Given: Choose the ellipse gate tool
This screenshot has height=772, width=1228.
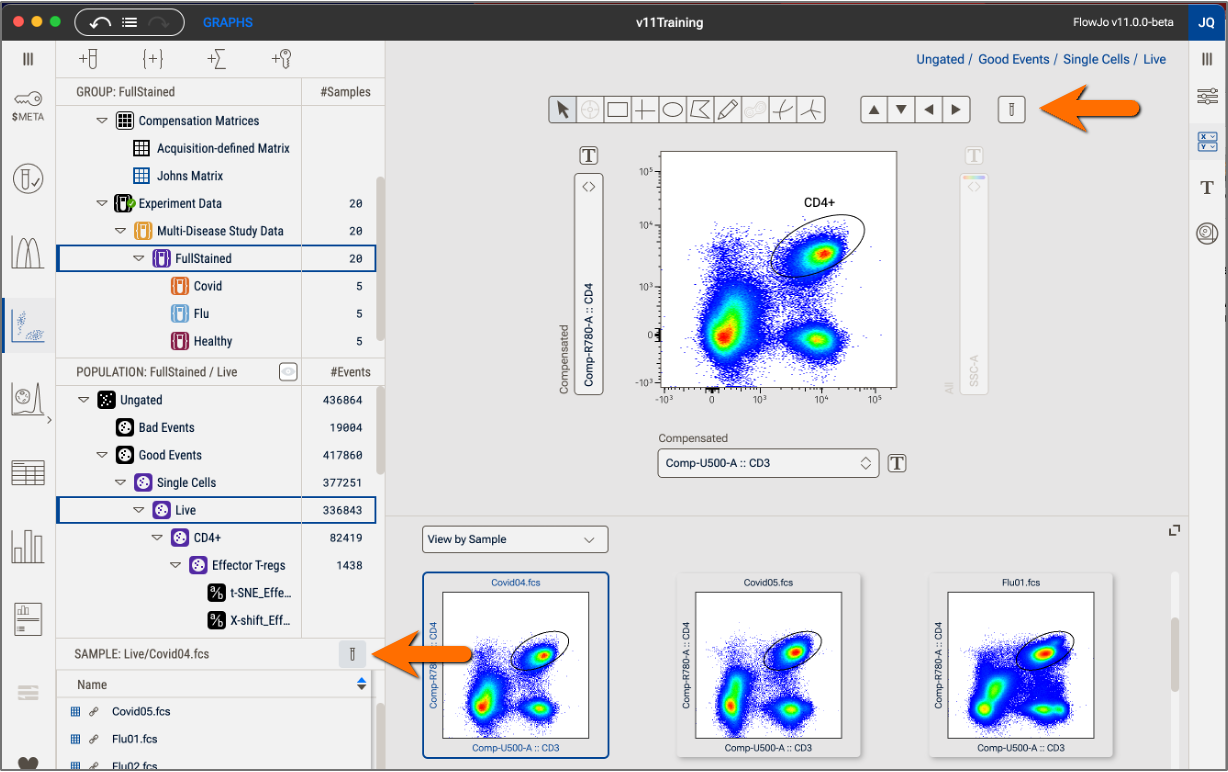Looking at the screenshot, I should 673,110.
